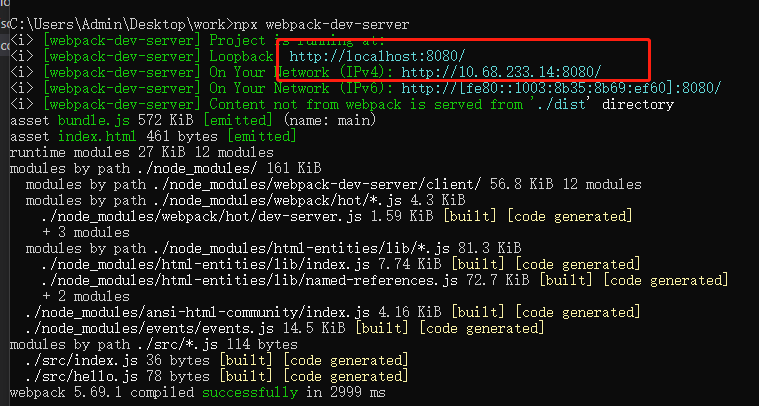Click the hot/dev-server.js 1.59 KiB line
The width and height of the screenshot is (759, 406).
pyautogui.click(x=337, y=216)
